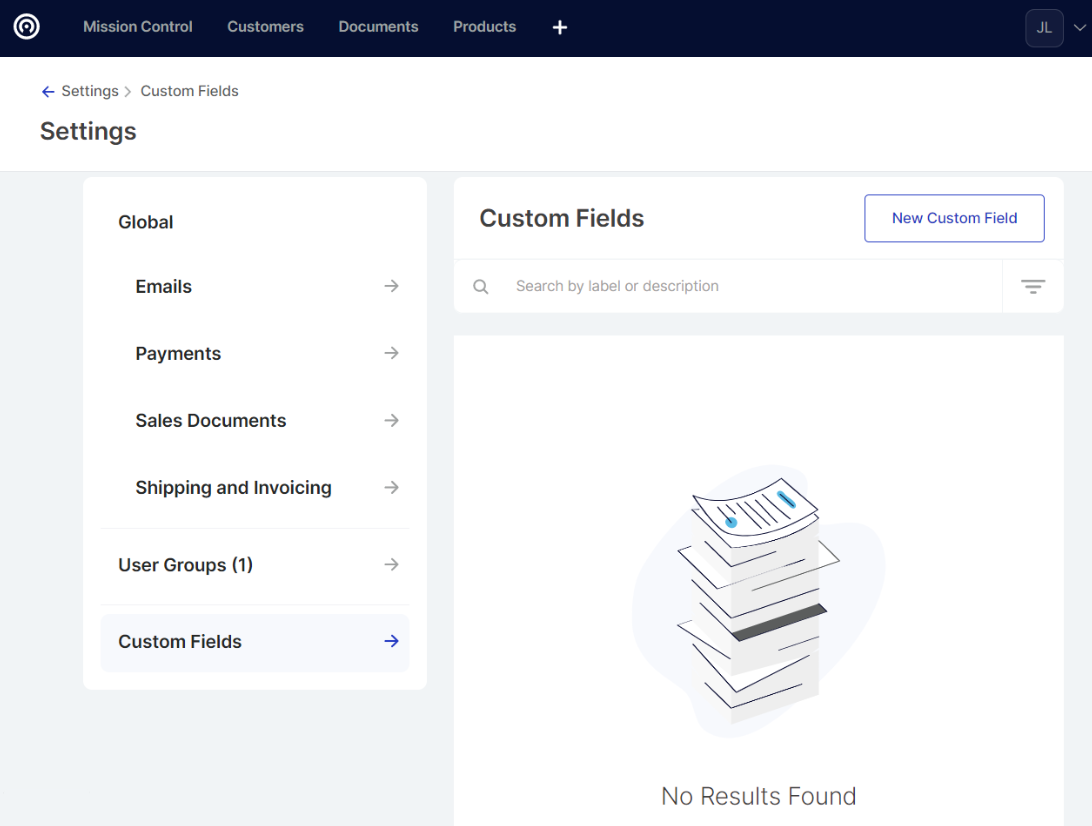Open the filter icon beside search bar

click(1033, 287)
